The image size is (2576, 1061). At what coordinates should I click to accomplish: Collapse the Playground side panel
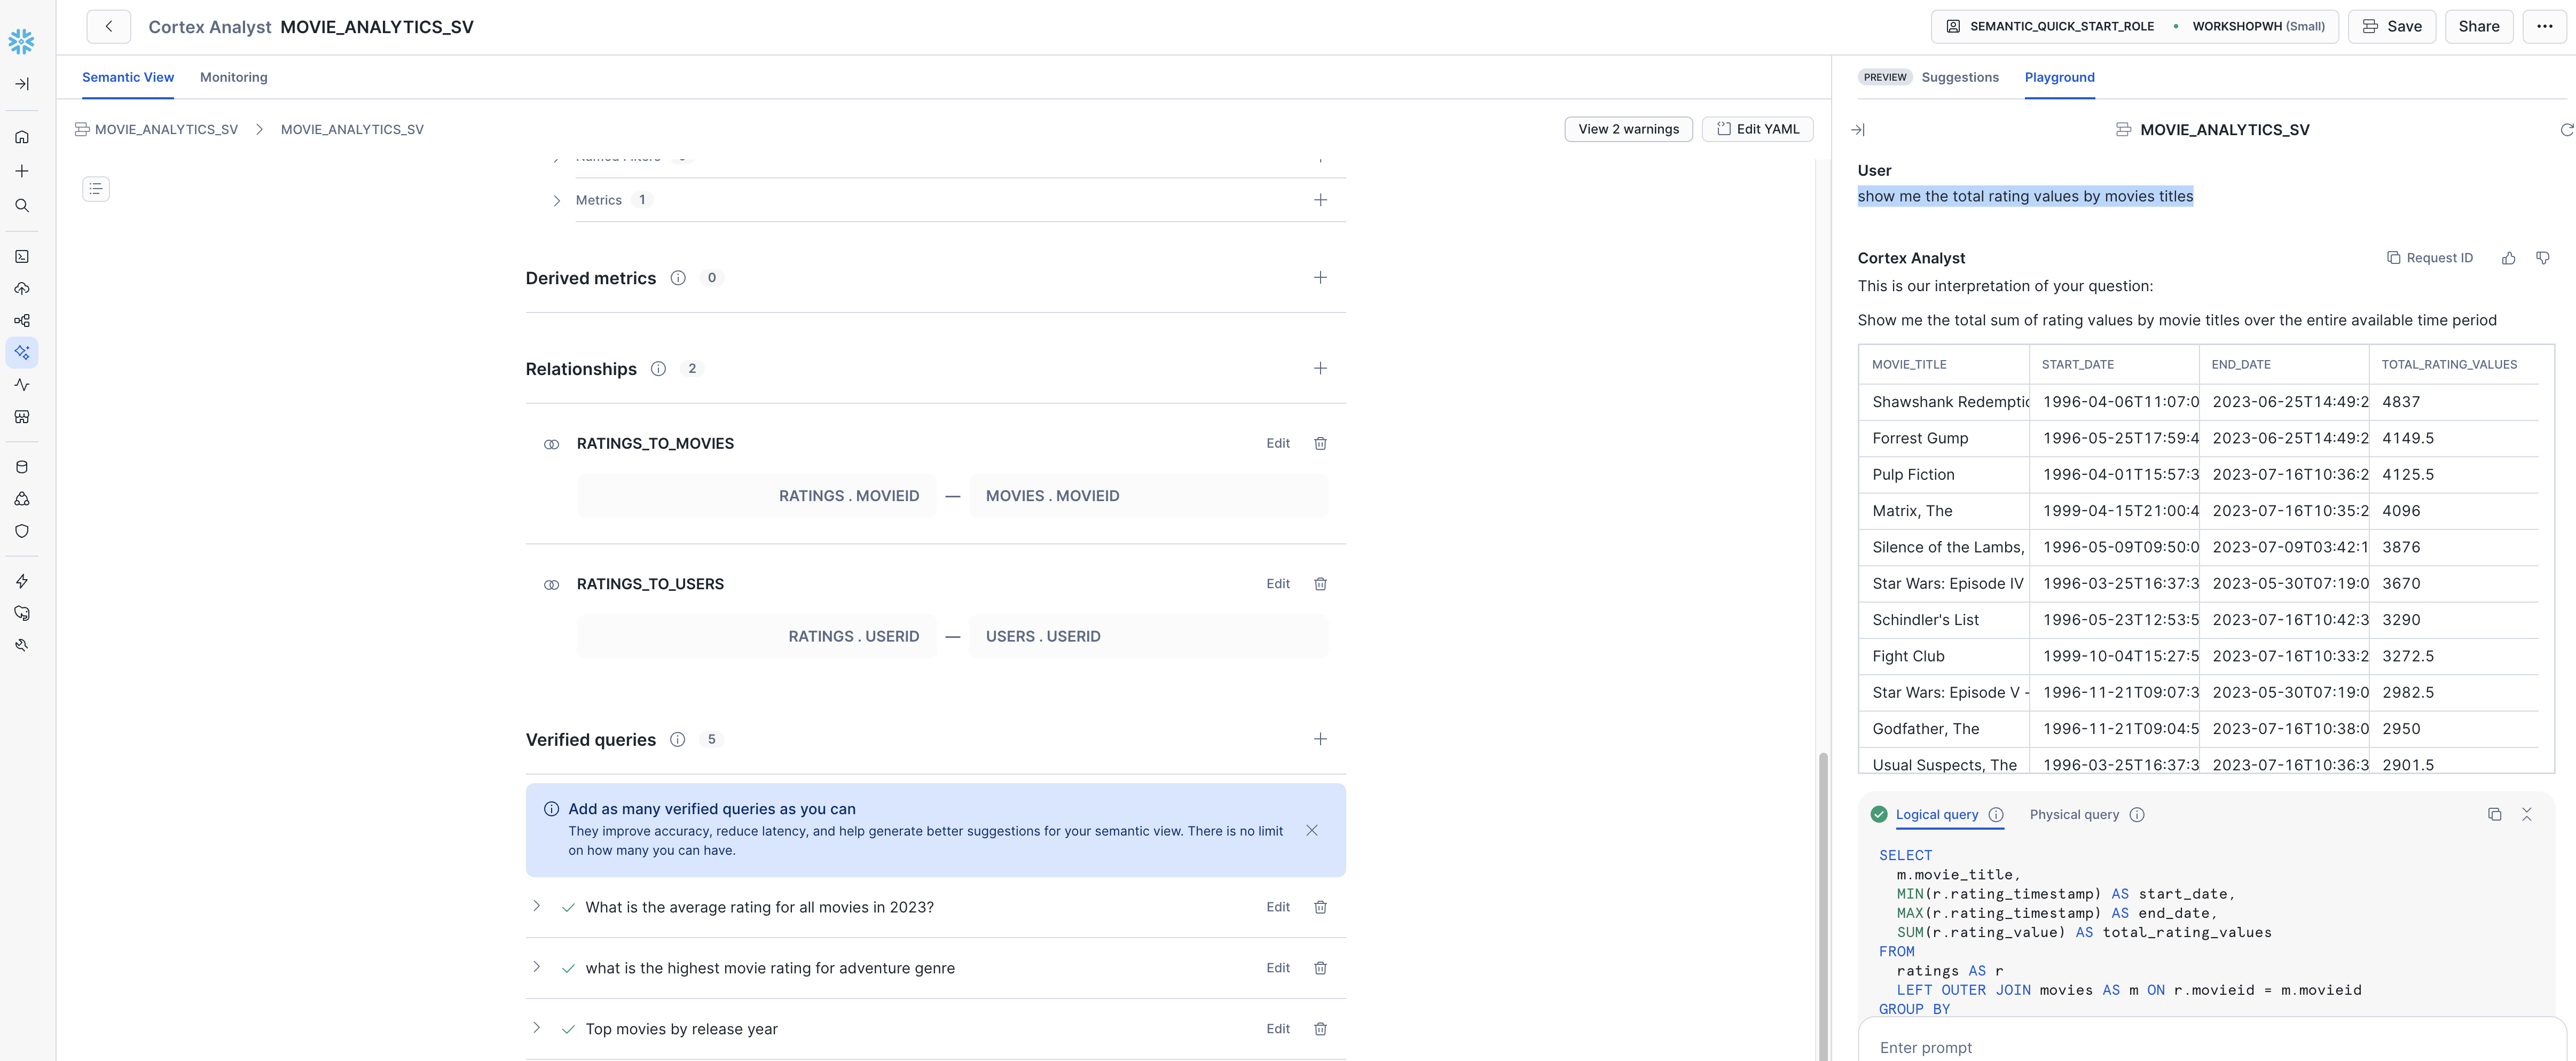pos(1858,129)
